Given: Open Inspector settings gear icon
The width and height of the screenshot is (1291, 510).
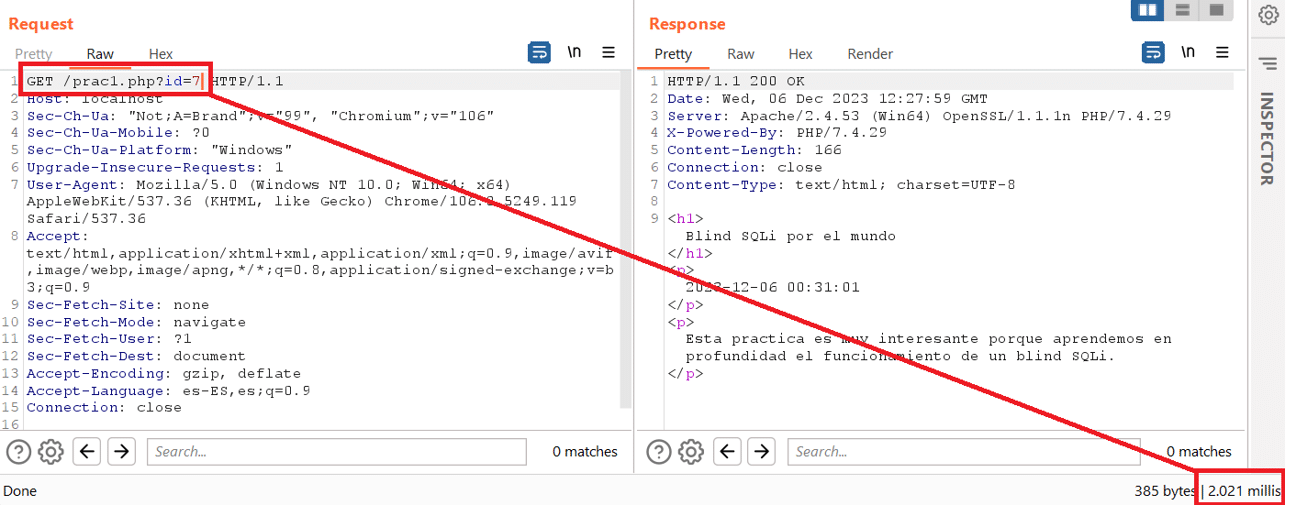Looking at the screenshot, I should (x=1268, y=15).
